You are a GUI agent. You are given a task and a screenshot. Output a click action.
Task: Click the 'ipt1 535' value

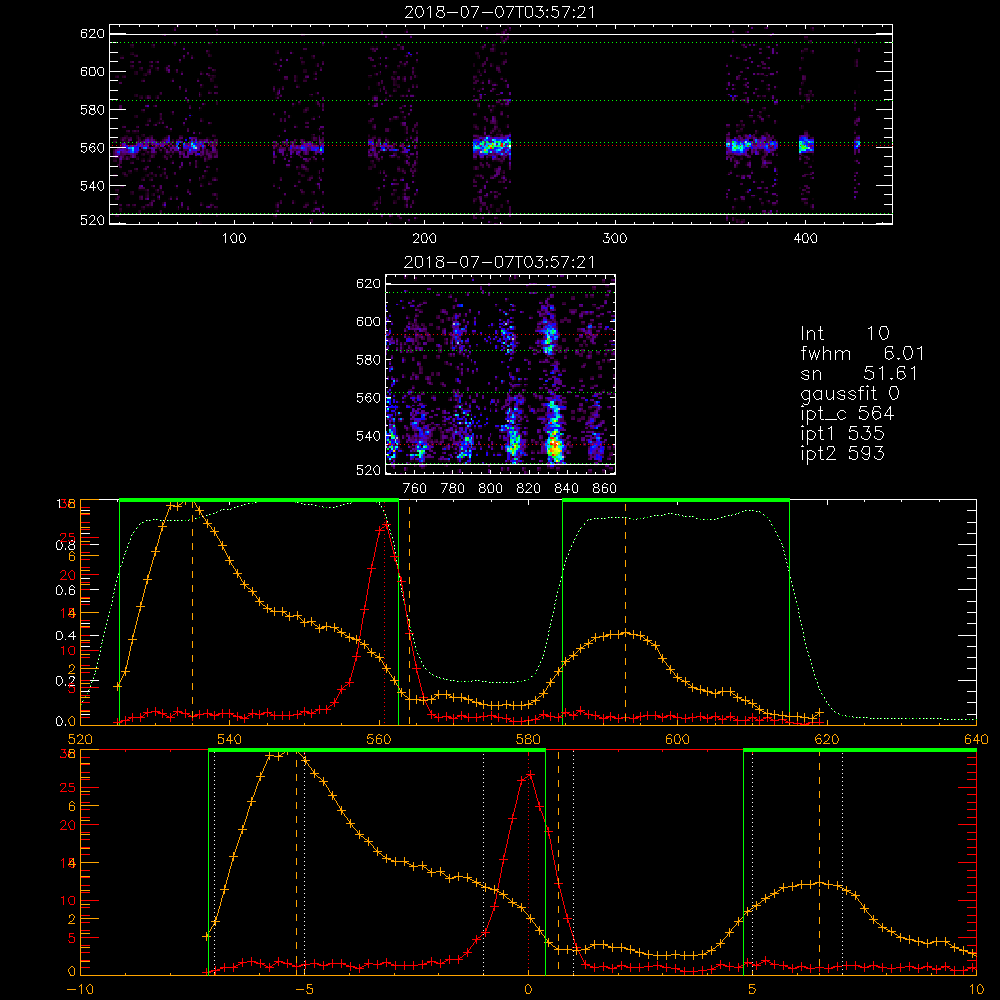(x=842, y=434)
